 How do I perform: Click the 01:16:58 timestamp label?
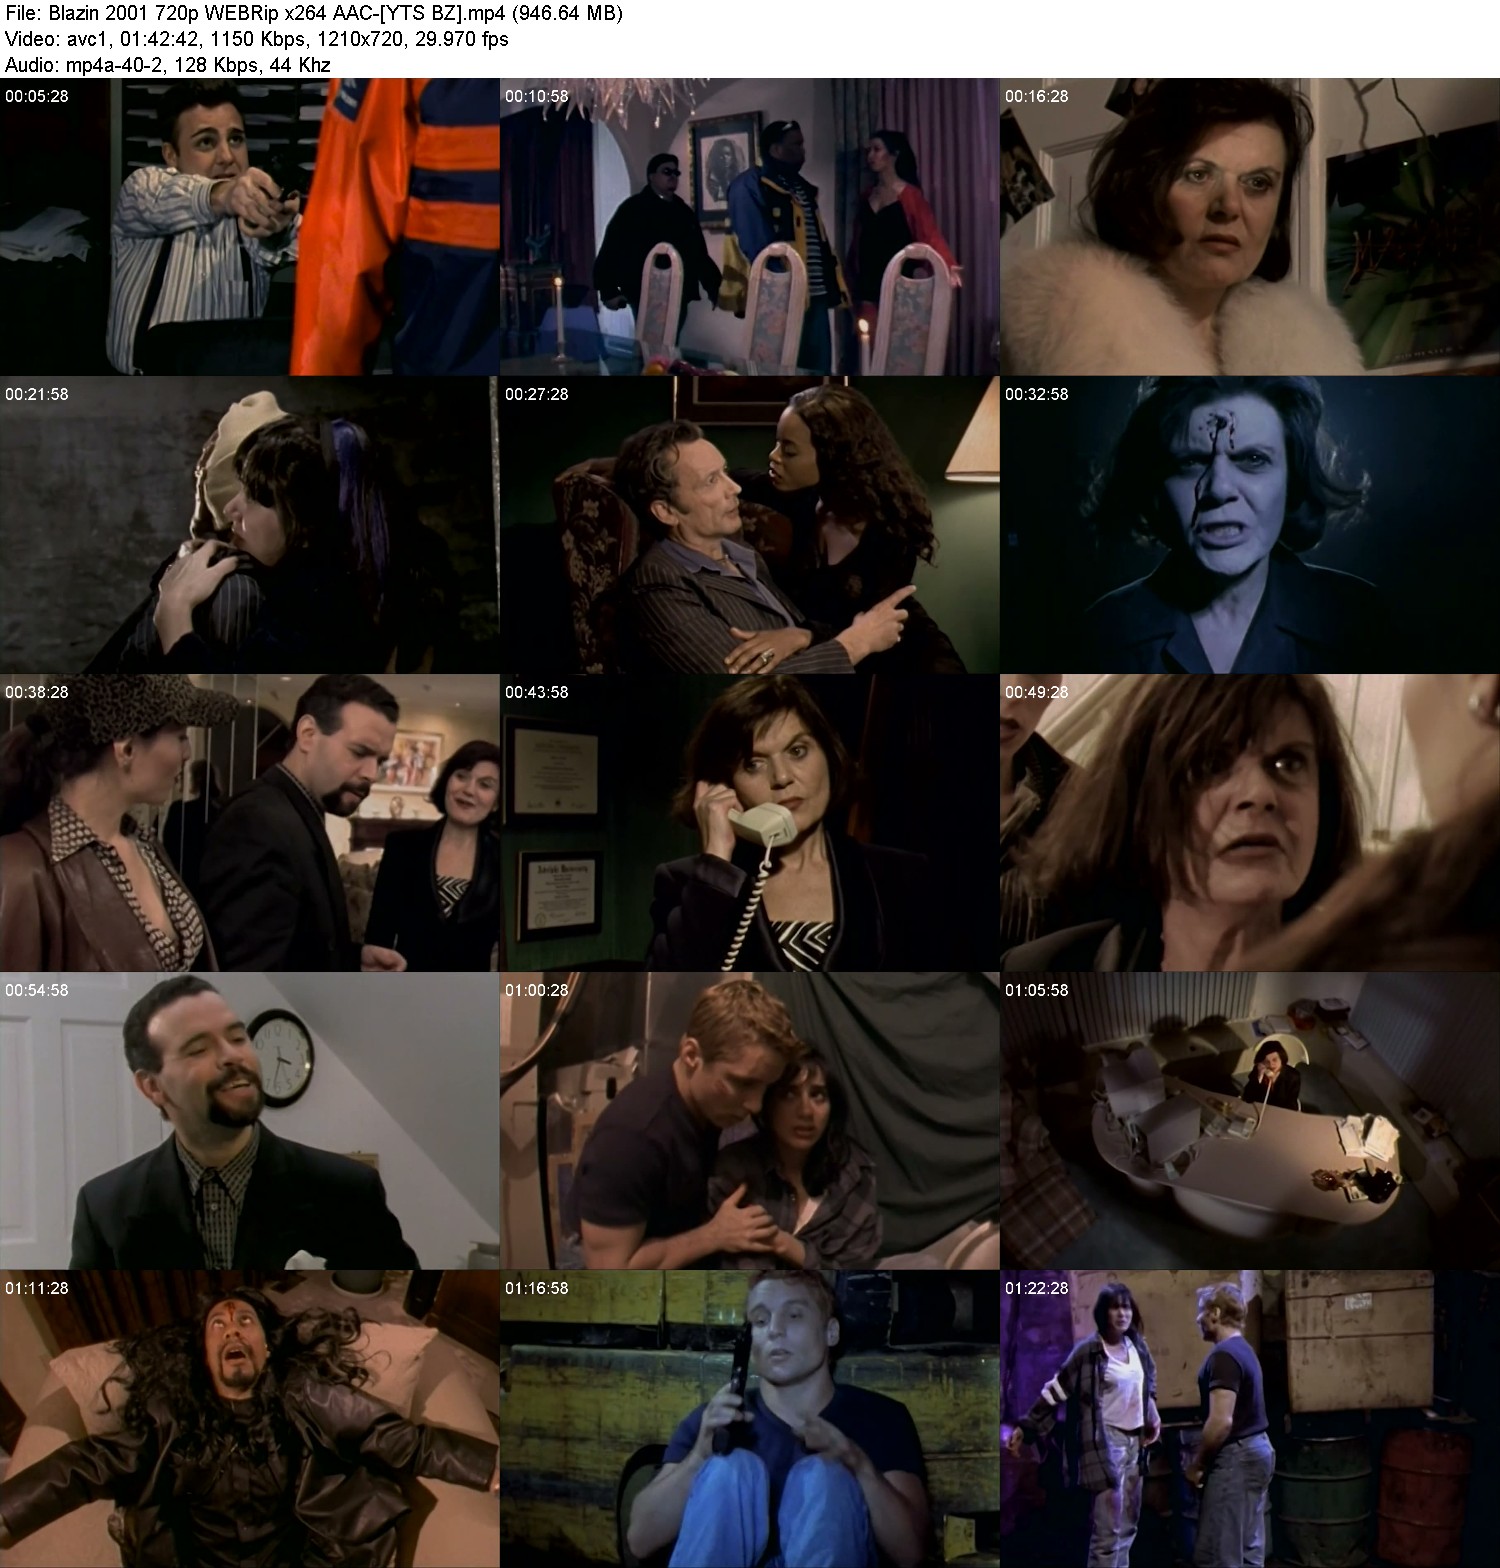click(x=537, y=1289)
